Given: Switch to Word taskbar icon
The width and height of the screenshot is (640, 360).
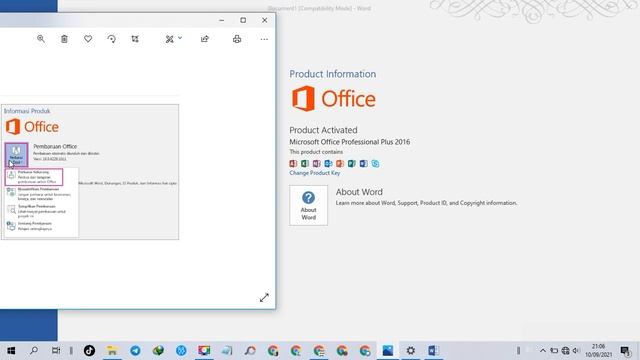Looking at the screenshot, I should point(433,351).
